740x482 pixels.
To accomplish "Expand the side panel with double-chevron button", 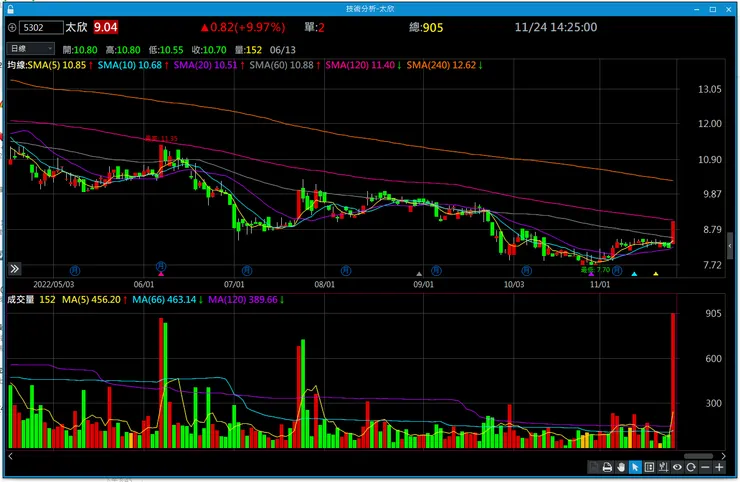I will [x=15, y=269].
